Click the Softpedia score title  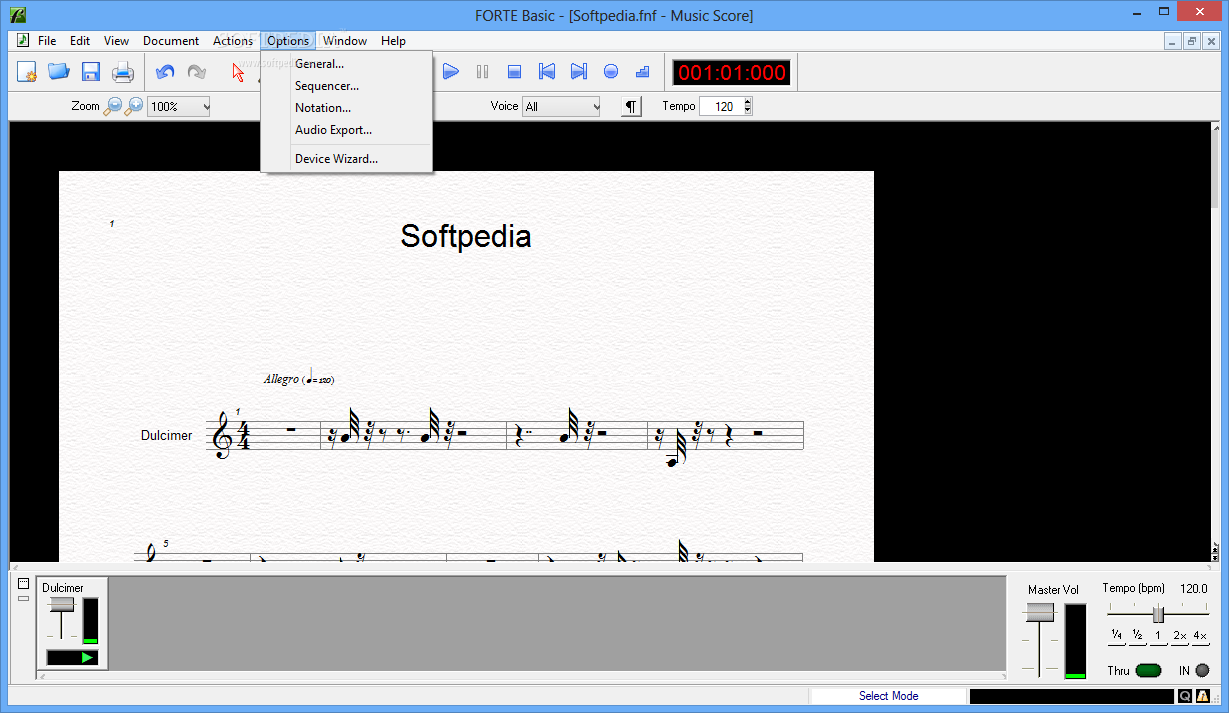[466, 236]
